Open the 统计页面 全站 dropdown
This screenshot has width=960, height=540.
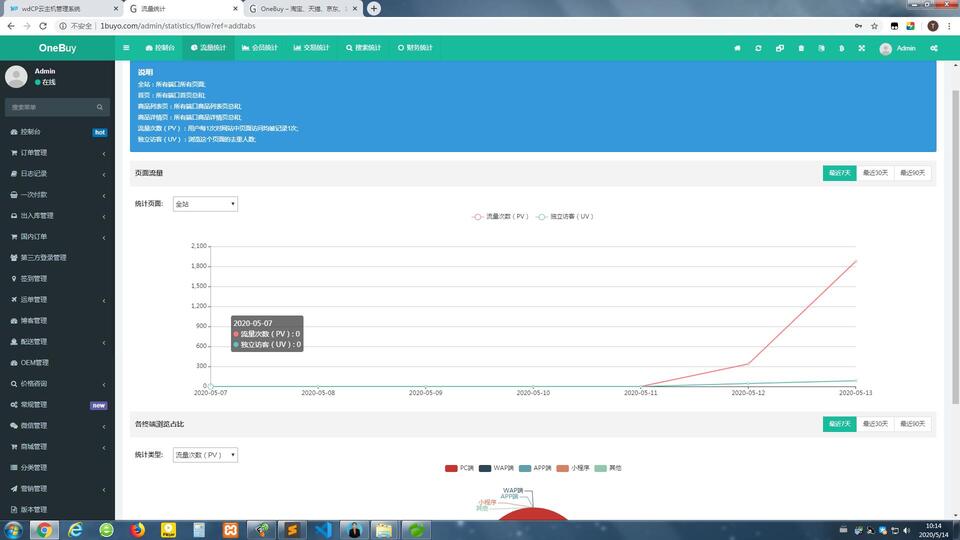pos(205,204)
